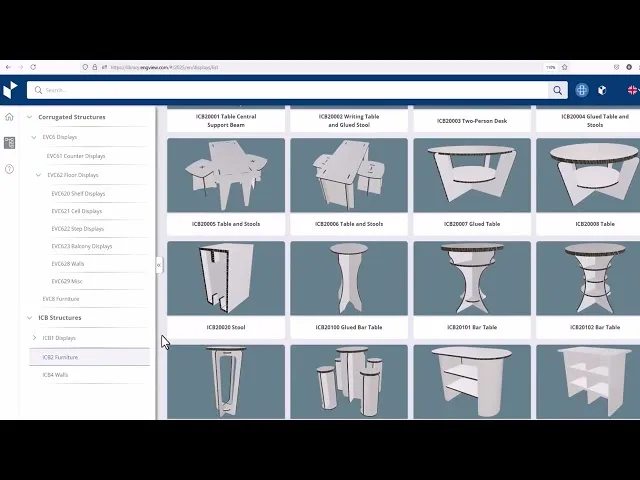Screen dimensions: 640x480
Task: Open the oval-top shelf counter thumbnail
Action: (x=472, y=382)
